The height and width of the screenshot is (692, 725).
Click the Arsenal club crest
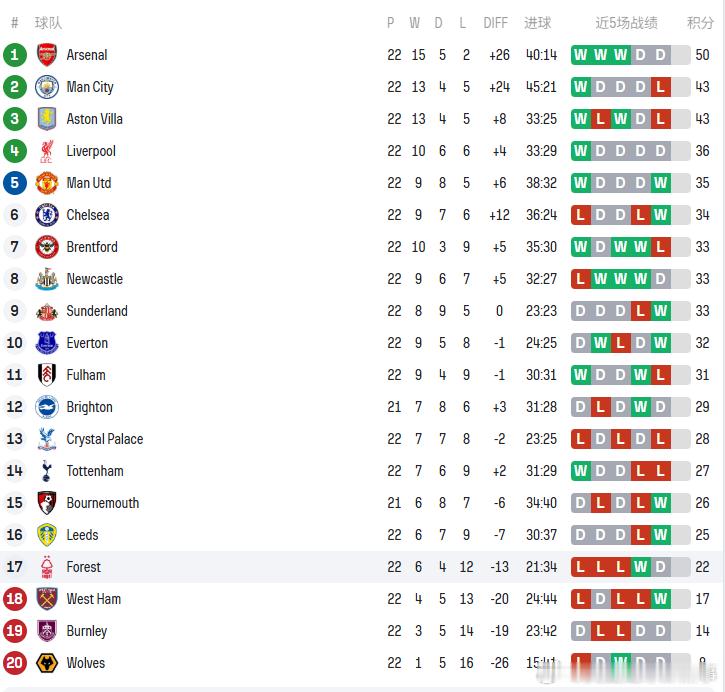[x=47, y=55]
